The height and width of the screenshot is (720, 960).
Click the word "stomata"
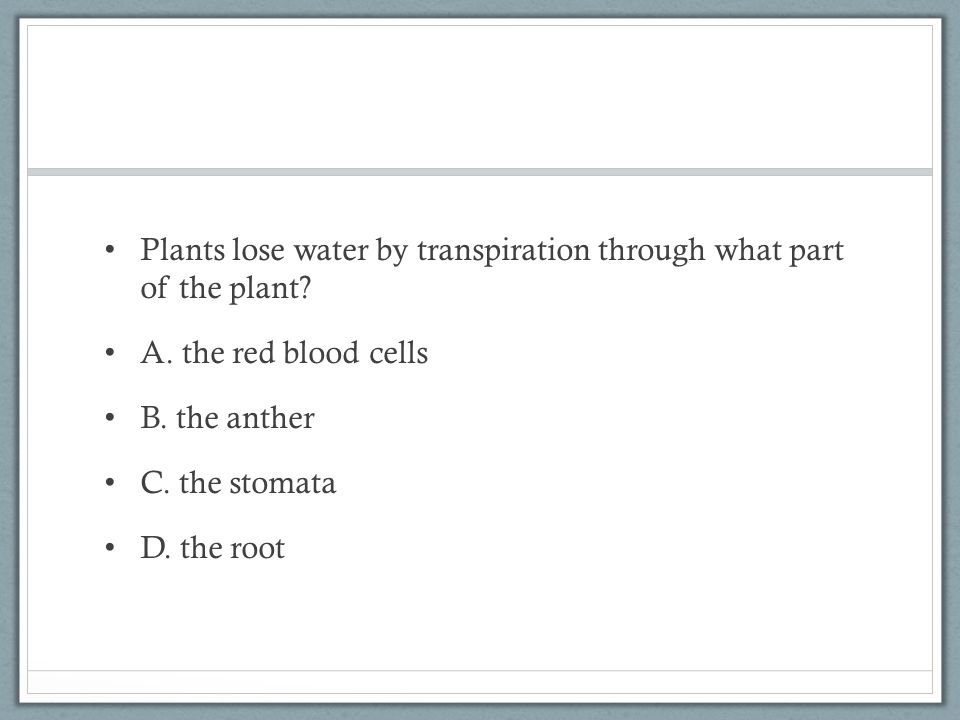point(283,484)
